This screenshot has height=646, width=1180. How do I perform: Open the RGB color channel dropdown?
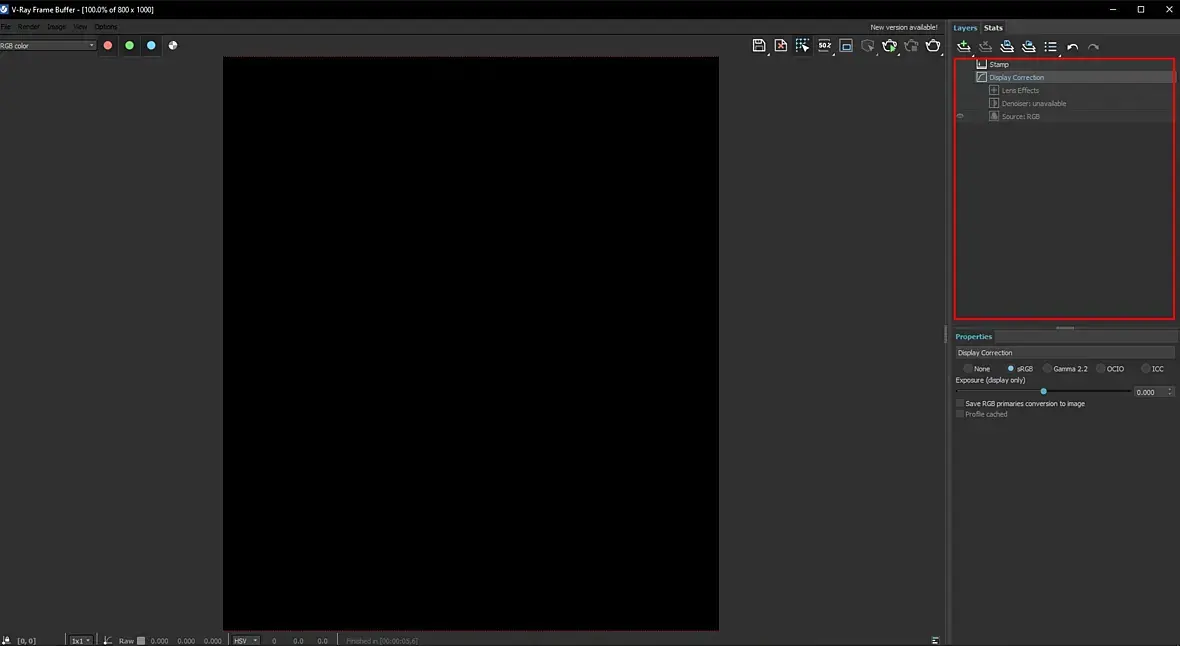click(x=47, y=45)
